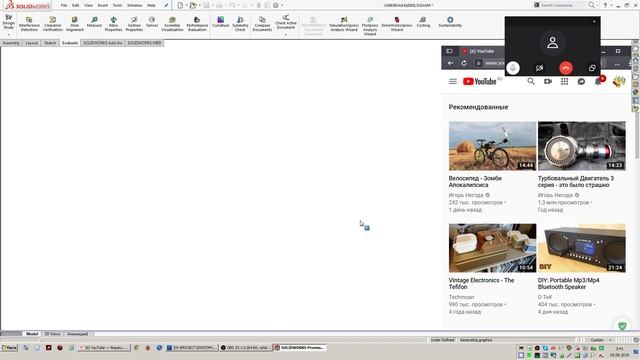Open the Window menu
Image resolution: width=640 pixels, height=360 pixels.
click(x=134, y=5)
